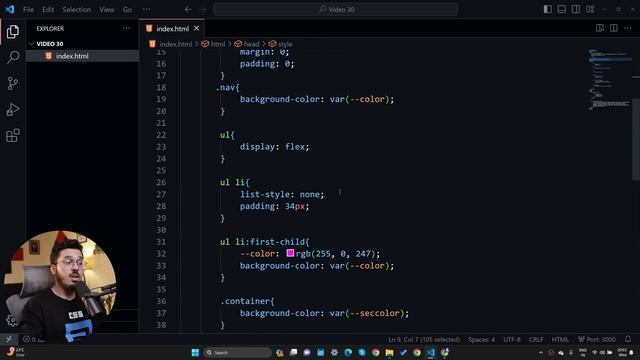Change encoding via UTF-8
Viewport: 640px width, 360px height.
tap(512, 340)
